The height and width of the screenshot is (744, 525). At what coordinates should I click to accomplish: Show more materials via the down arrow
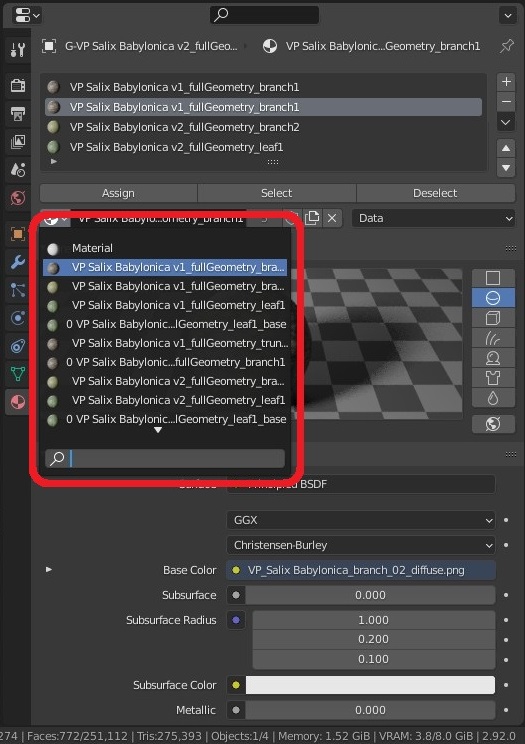pos(158,430)
